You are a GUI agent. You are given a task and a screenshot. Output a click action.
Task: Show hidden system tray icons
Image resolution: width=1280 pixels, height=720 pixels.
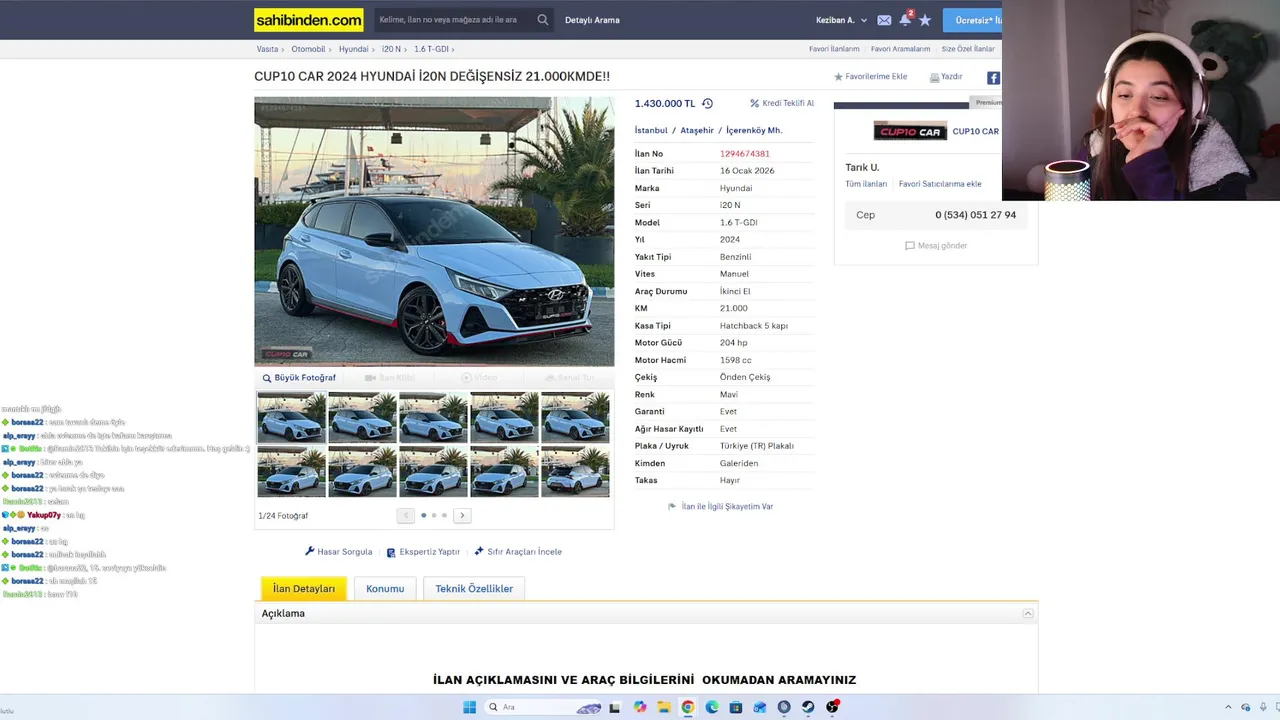[1228, 707]
